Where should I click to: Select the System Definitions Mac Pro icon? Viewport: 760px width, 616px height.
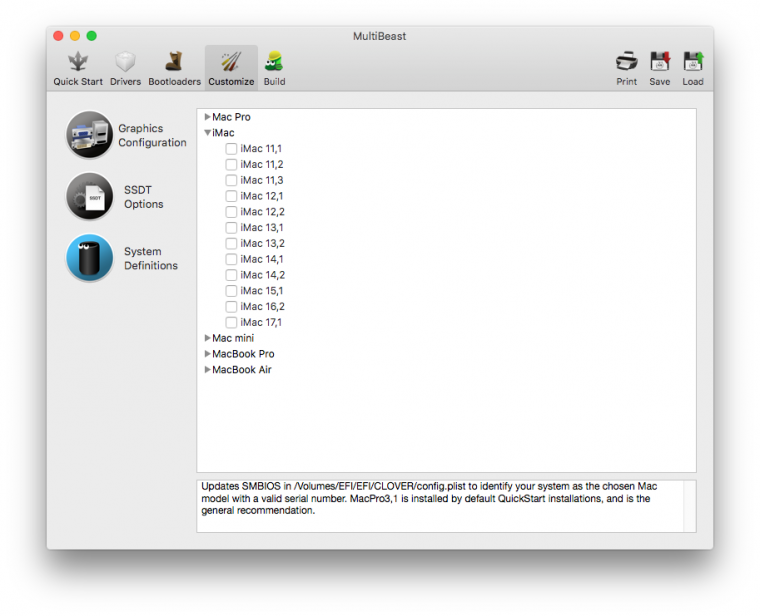[90, 258]
